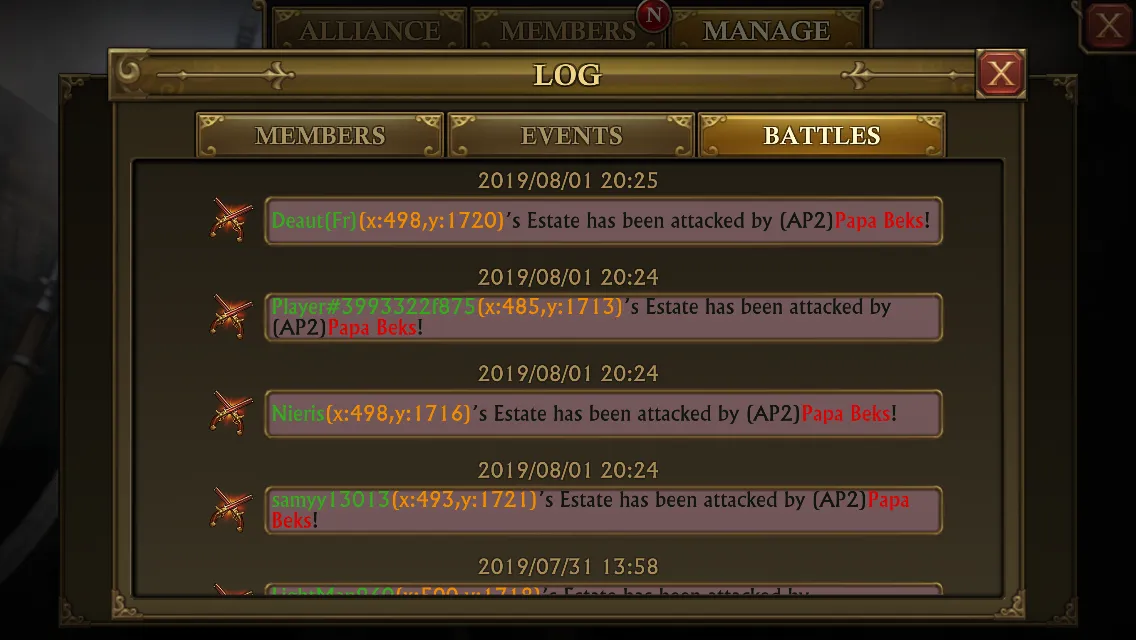Image resolution: width=1136 pixels, height=640 pixels.
Task: Open the Nieris estate attack log entry
Action: tap(604, 413)
